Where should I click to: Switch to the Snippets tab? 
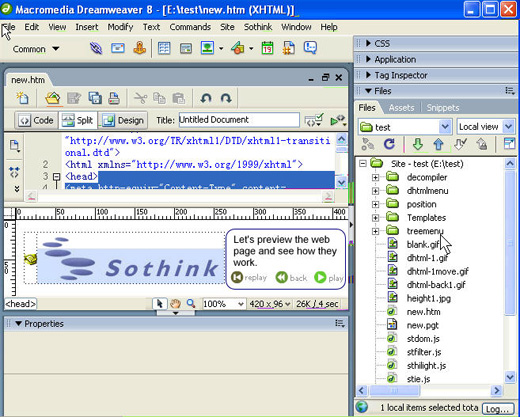(443, 108)
